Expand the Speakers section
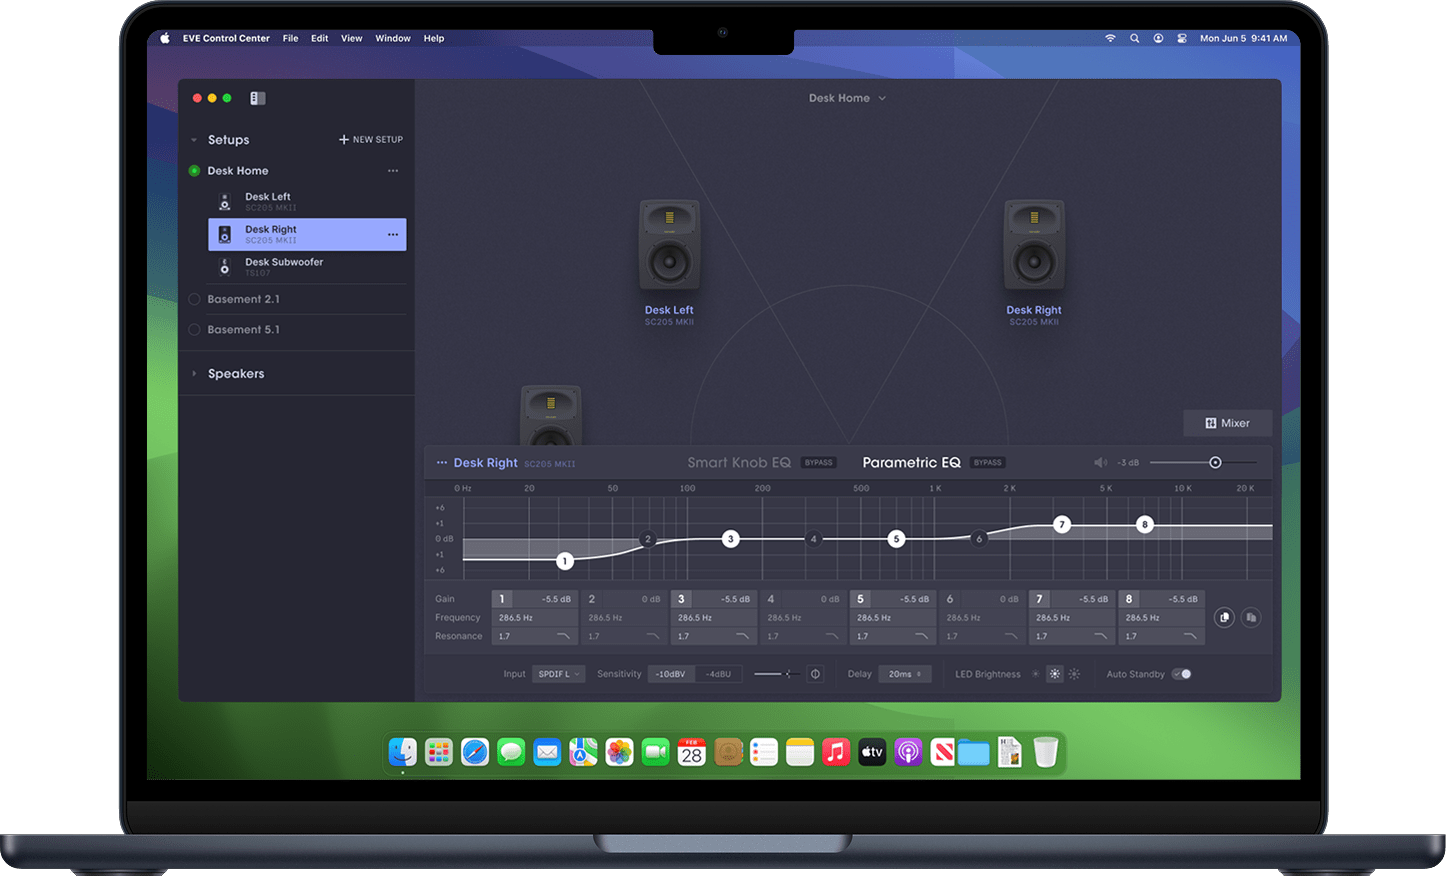Screen dimensions: 1446x876 point(236,373)
